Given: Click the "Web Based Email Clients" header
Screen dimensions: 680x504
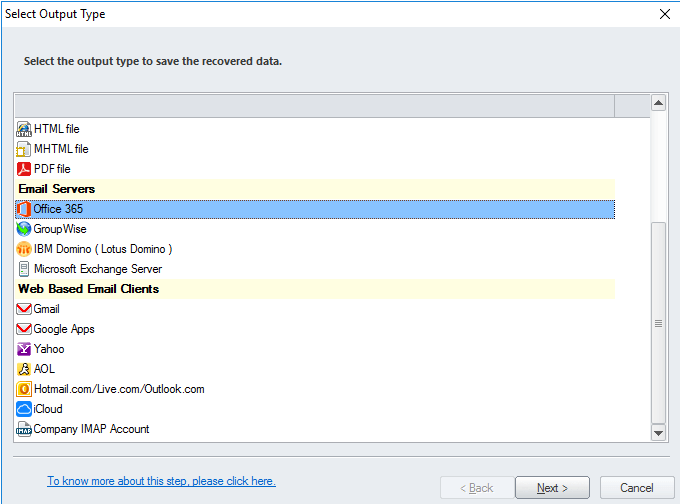Looking at the screenshot, I should click(315, 289).
